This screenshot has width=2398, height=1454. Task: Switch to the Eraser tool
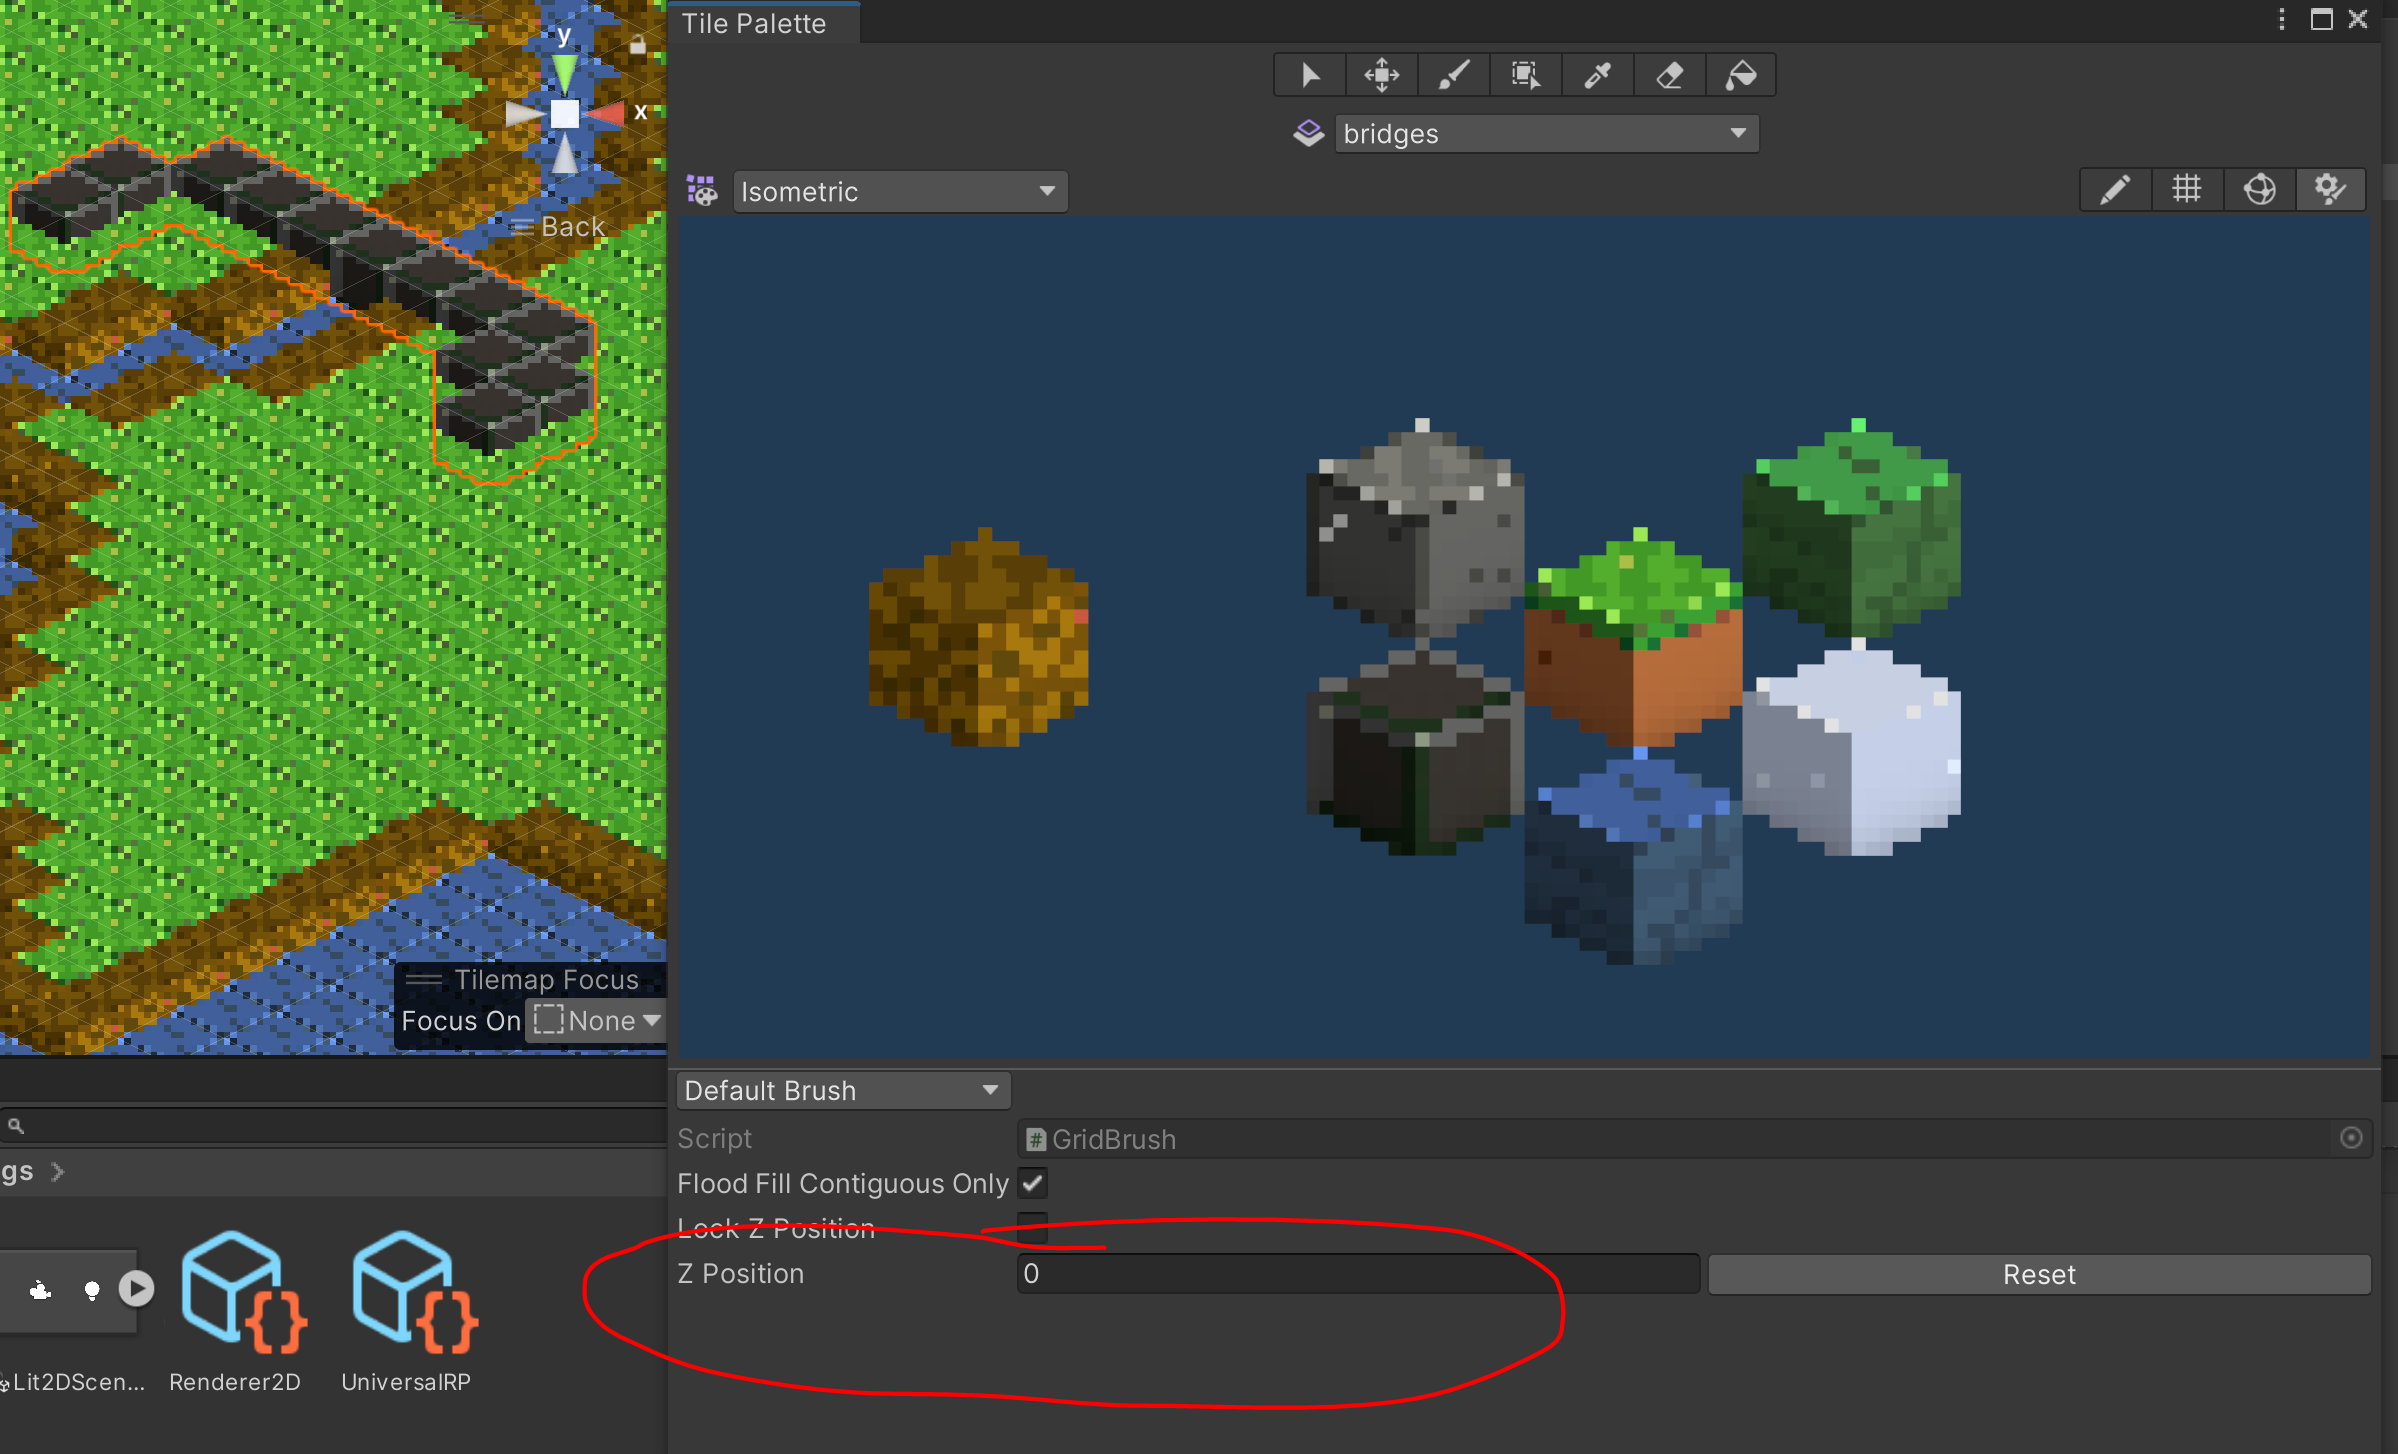tap(1669, 75)
